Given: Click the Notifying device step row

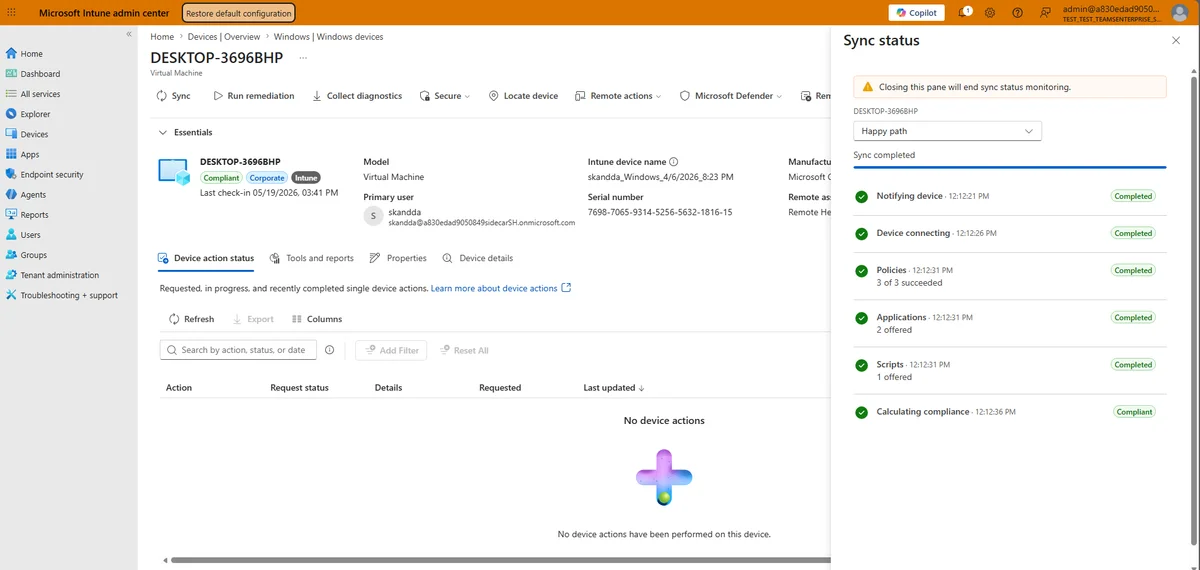Looking at the screenshot, I should [x=1009, y=196].
